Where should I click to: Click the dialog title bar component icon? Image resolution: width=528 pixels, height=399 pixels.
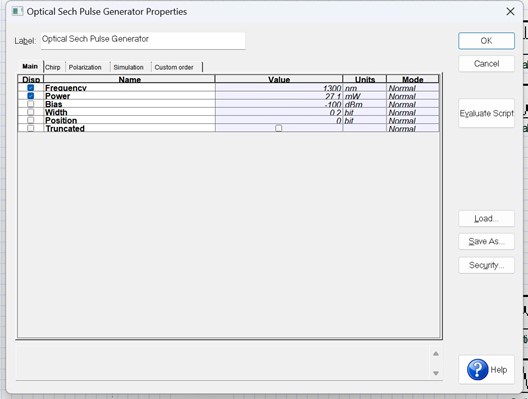[17, 11]
